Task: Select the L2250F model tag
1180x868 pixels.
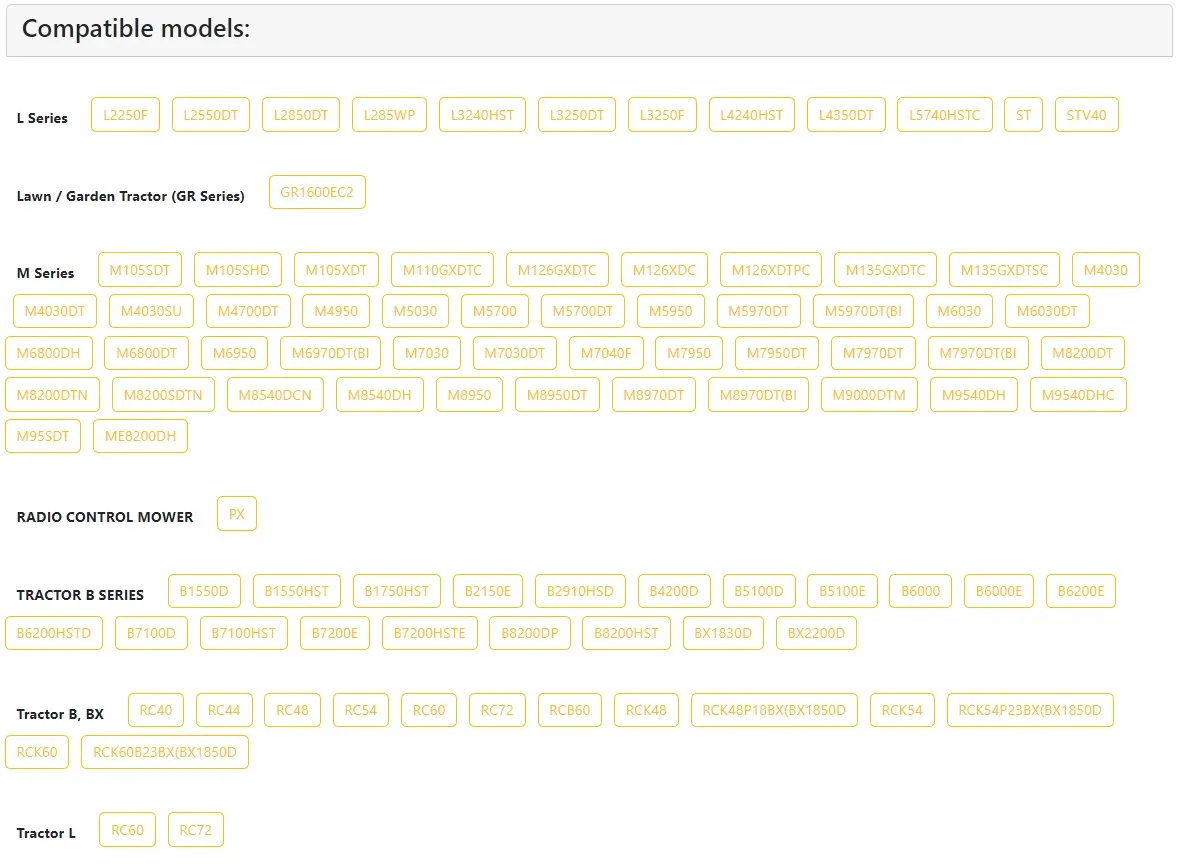Action: (125, 115)
